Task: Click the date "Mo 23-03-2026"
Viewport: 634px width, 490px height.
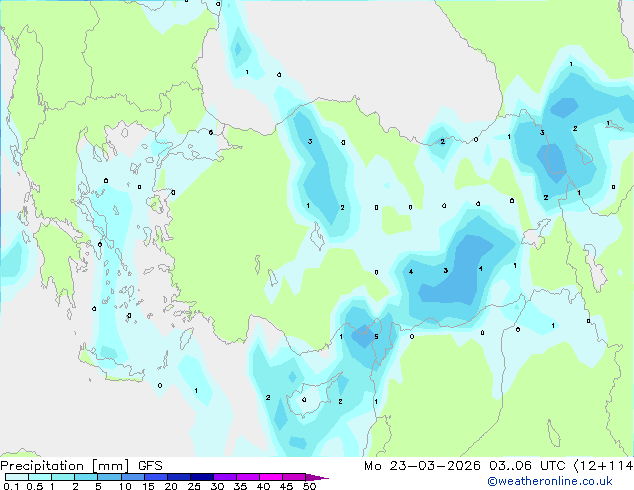Action: click(x=422, y=466)
